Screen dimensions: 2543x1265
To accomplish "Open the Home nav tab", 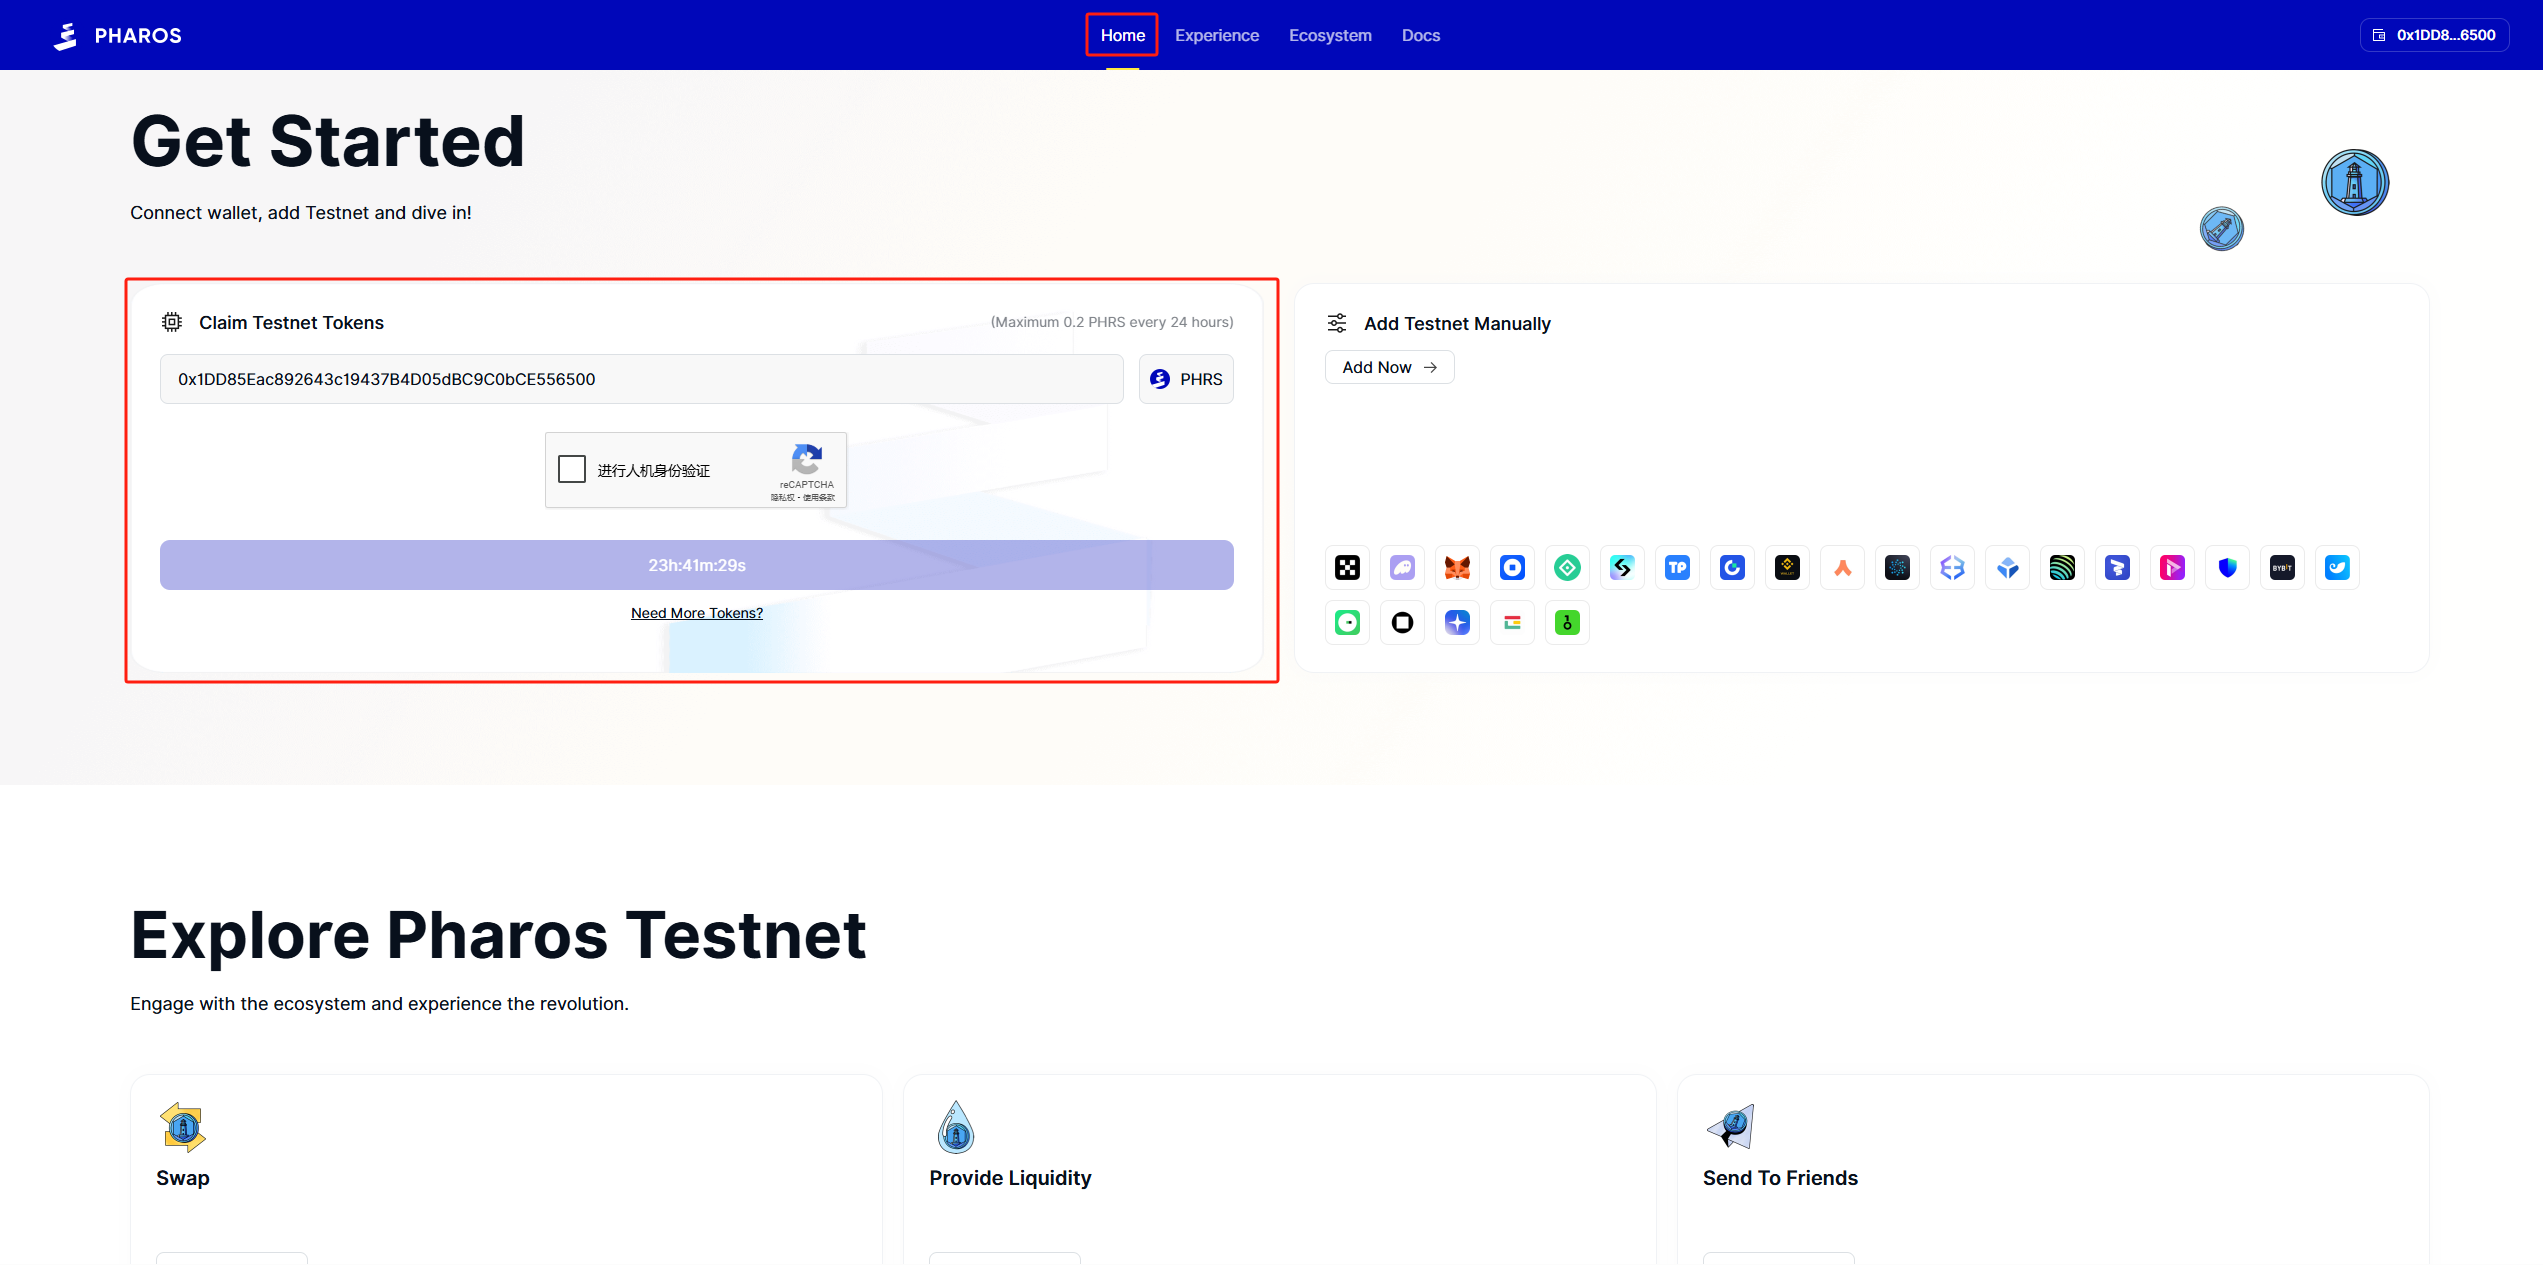I will tap(1122, 35).
